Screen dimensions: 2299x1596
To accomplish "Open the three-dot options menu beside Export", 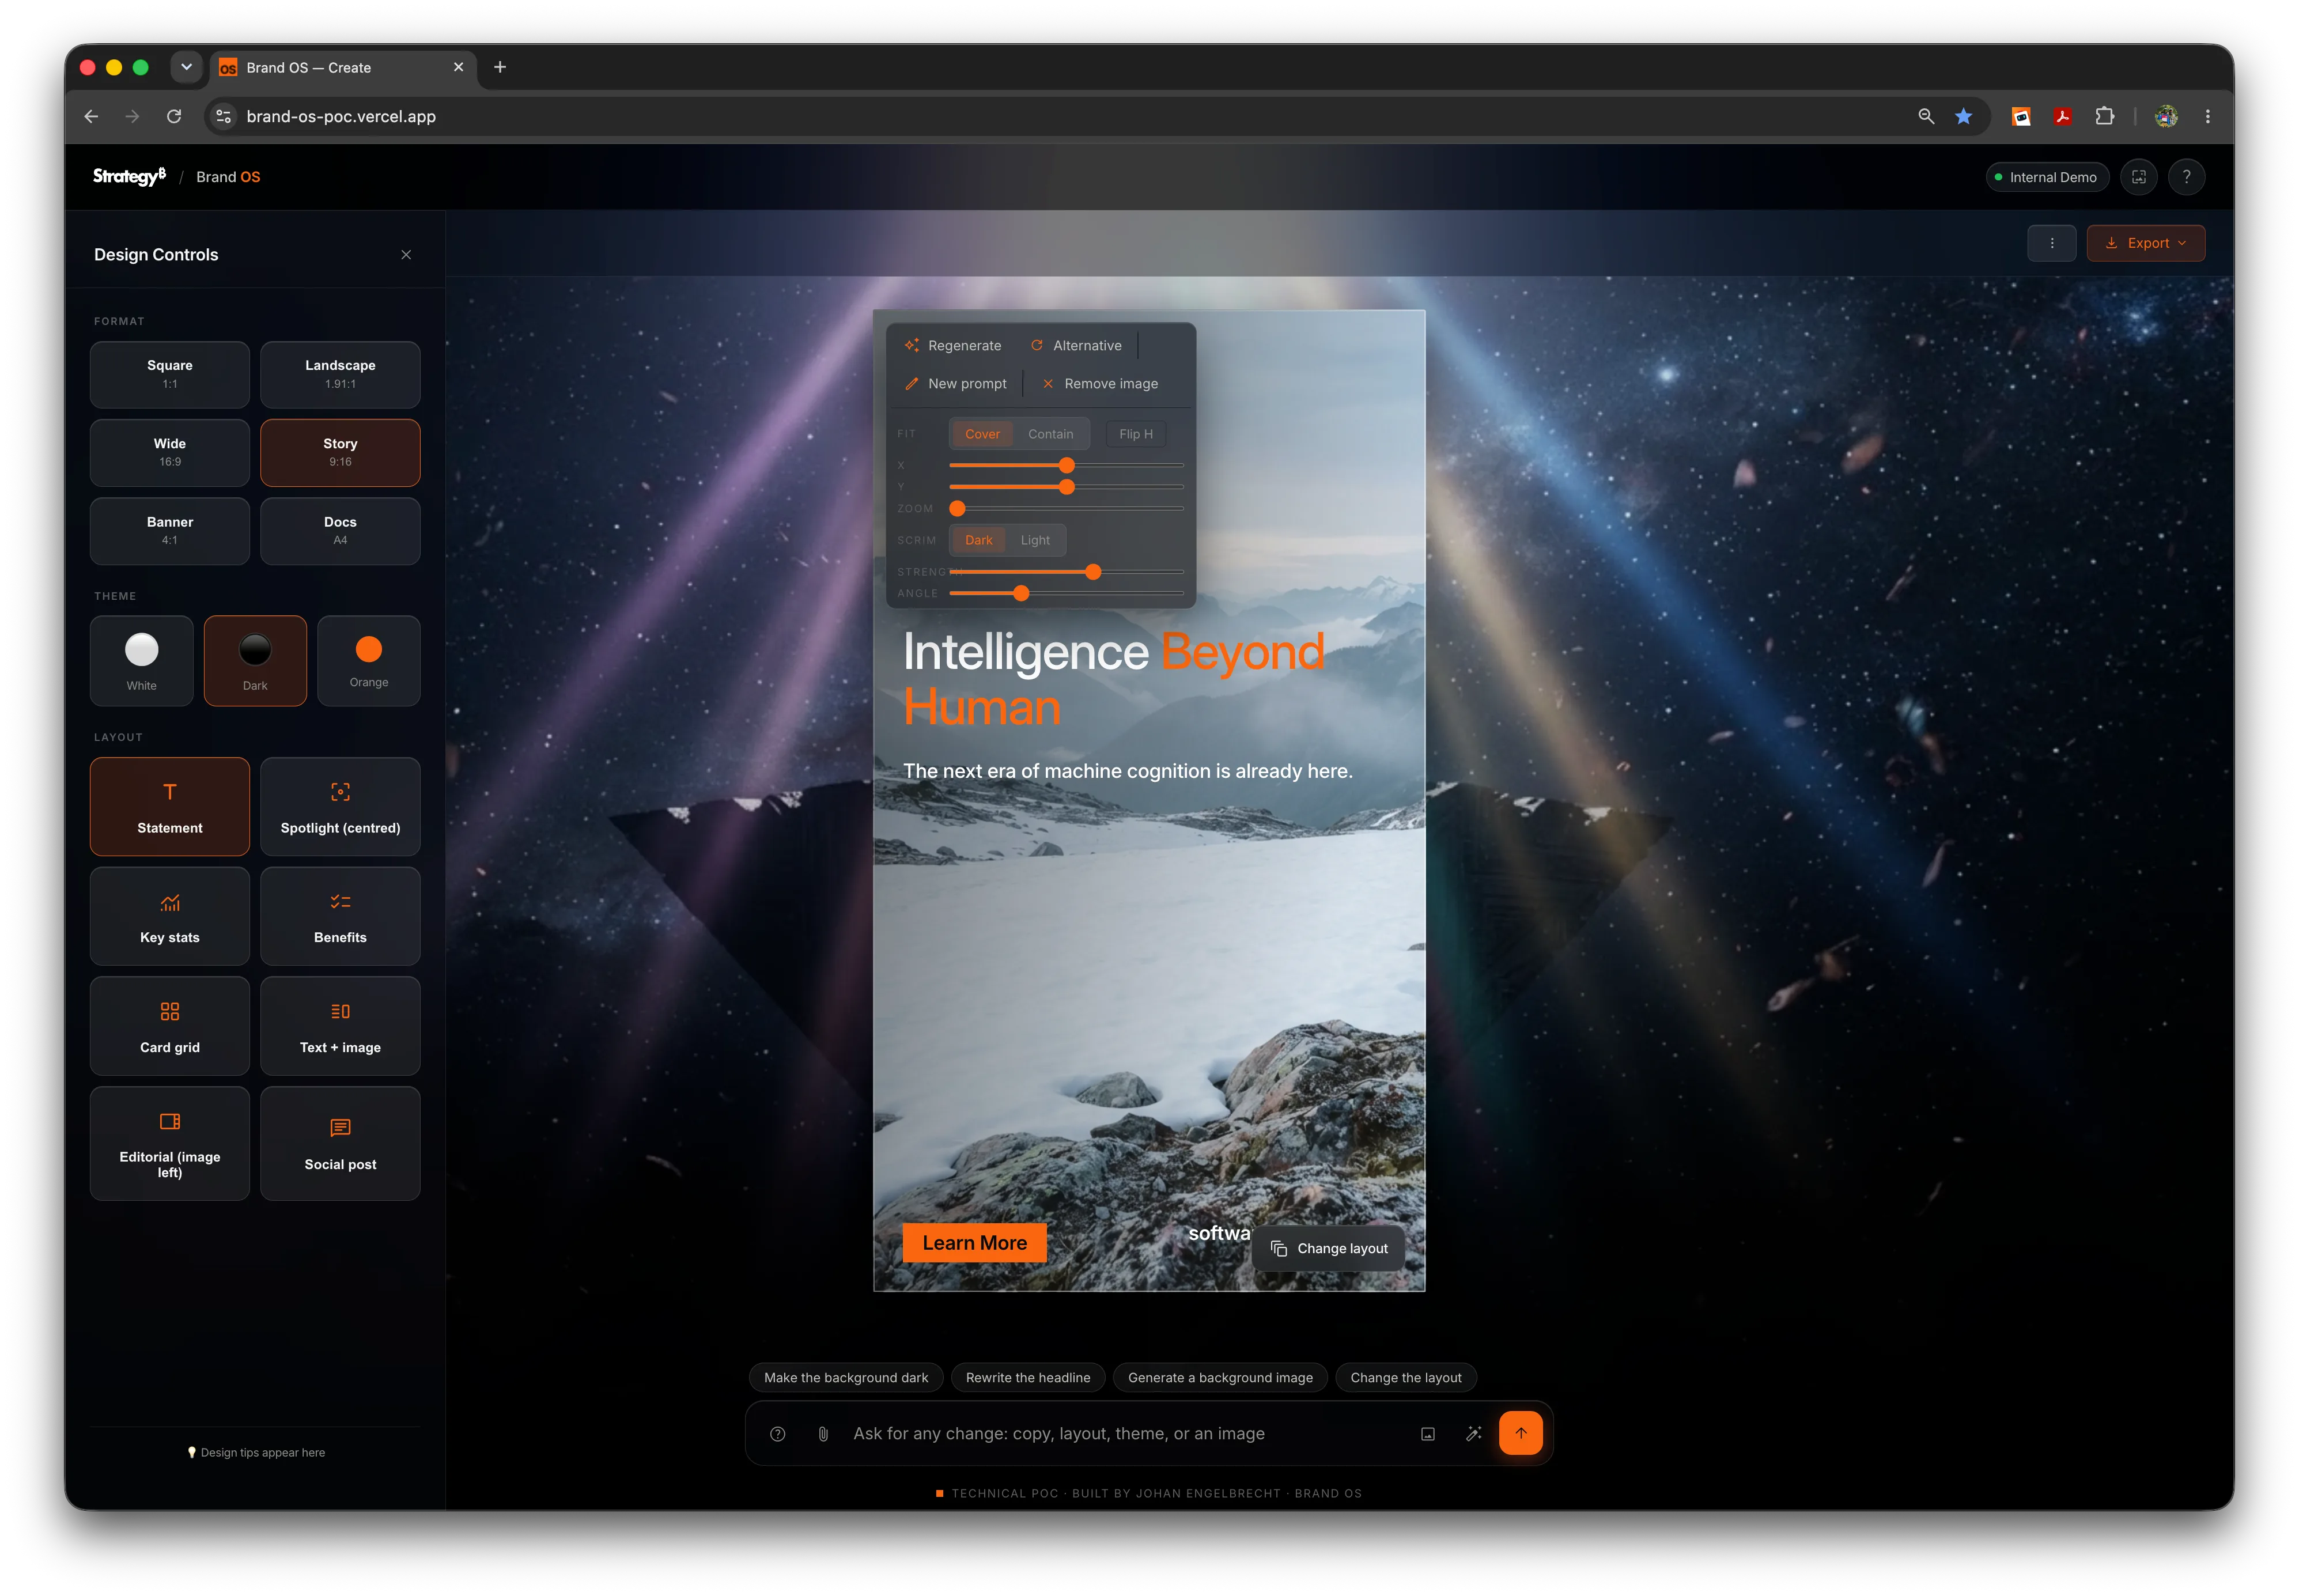I will 2051,243.
